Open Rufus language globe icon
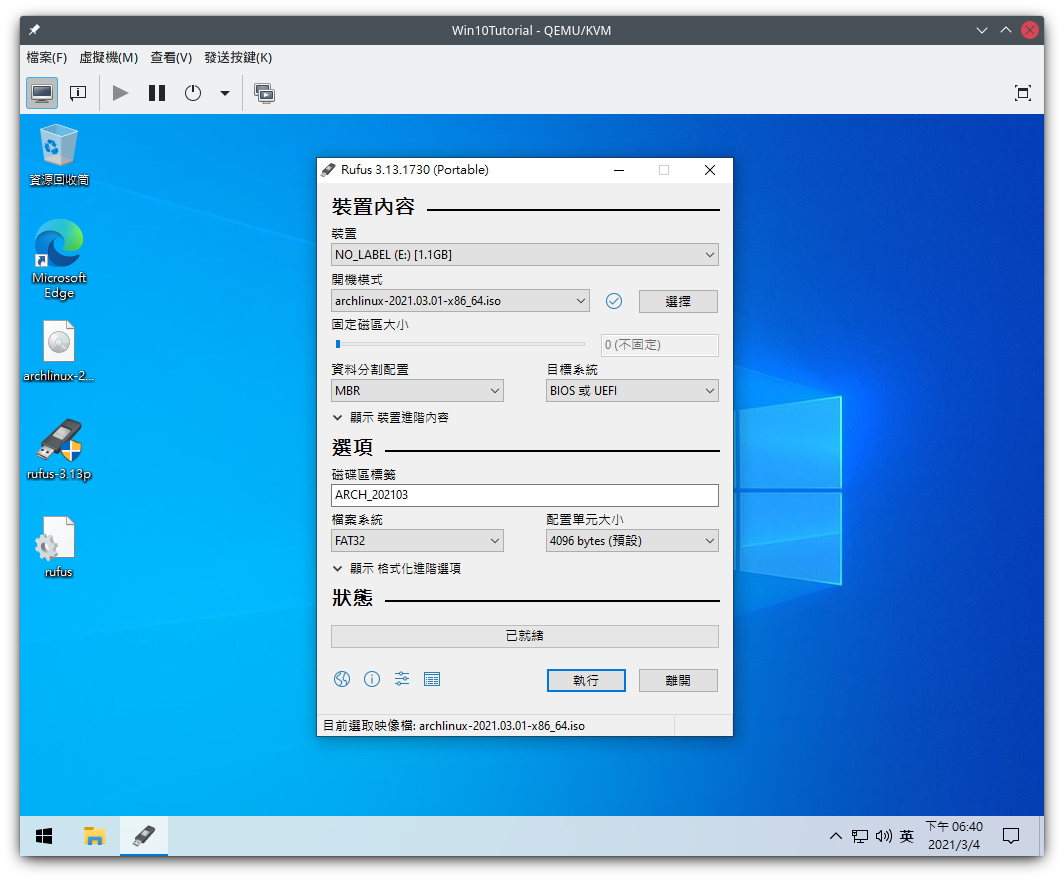The width and height of the screenshot is (1064, 880). pos(342,679)
